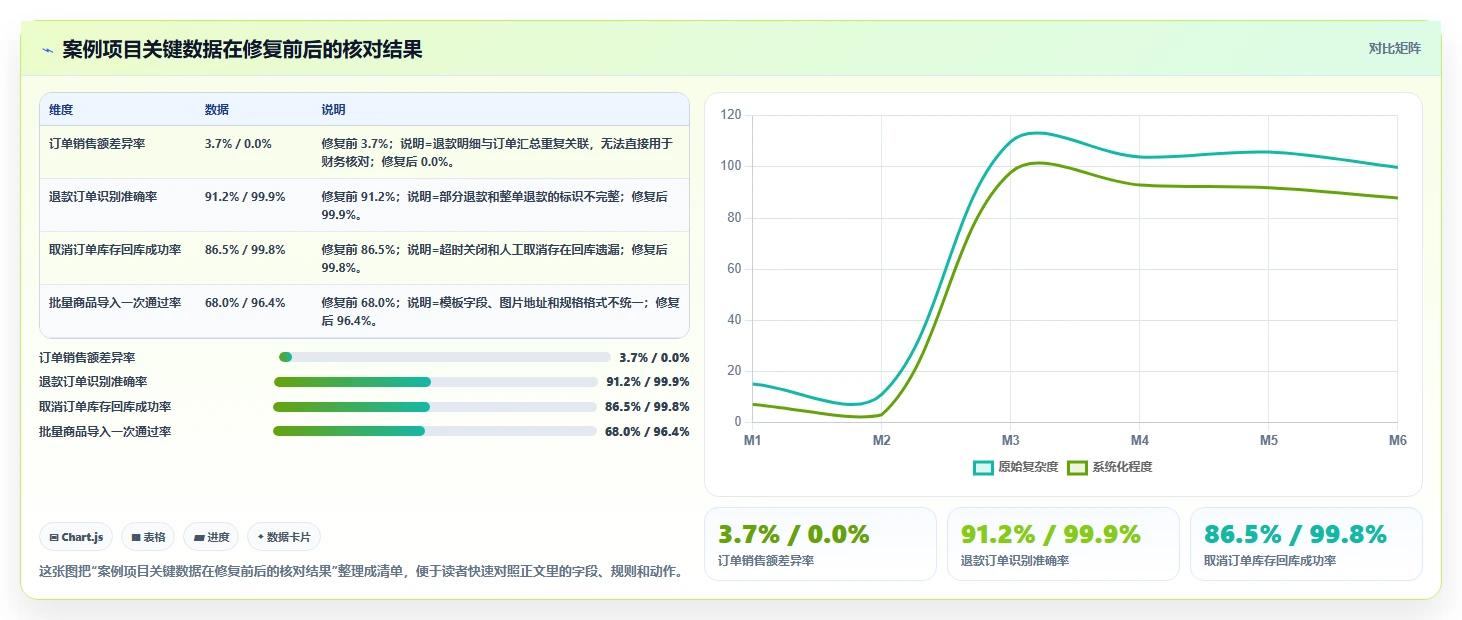Select table cell 批量商品导入一次通过率

pos(115,303)
